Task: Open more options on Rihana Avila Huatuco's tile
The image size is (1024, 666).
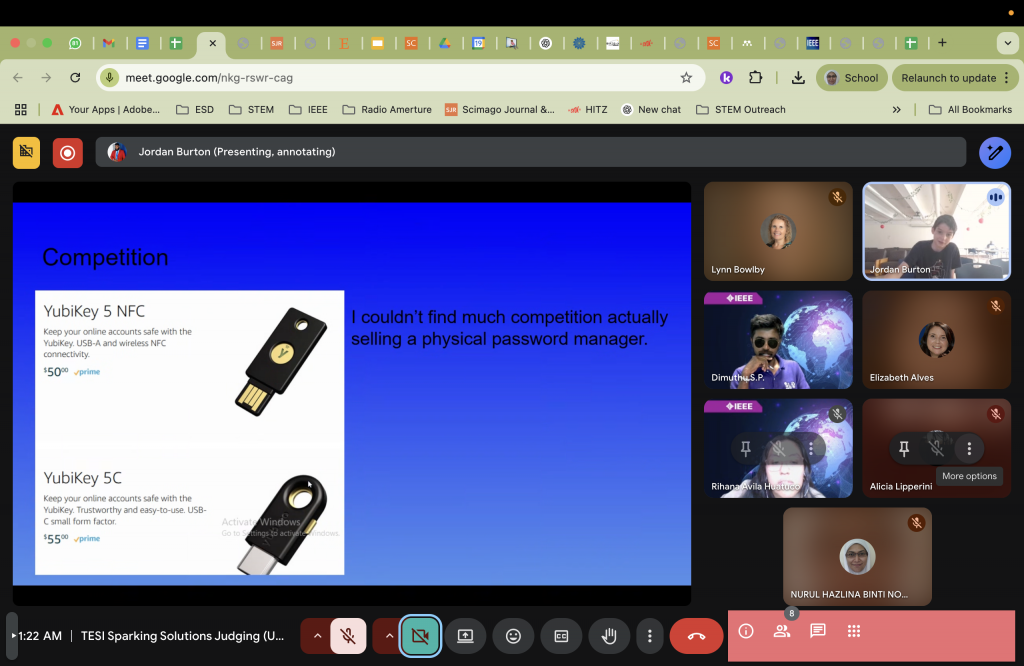Action: point(811,449)
